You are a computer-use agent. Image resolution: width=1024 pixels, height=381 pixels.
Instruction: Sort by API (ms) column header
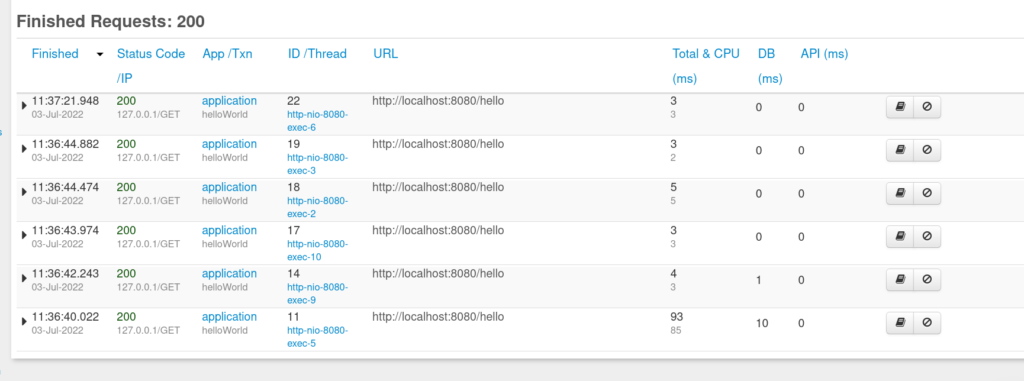coord(824,54)
